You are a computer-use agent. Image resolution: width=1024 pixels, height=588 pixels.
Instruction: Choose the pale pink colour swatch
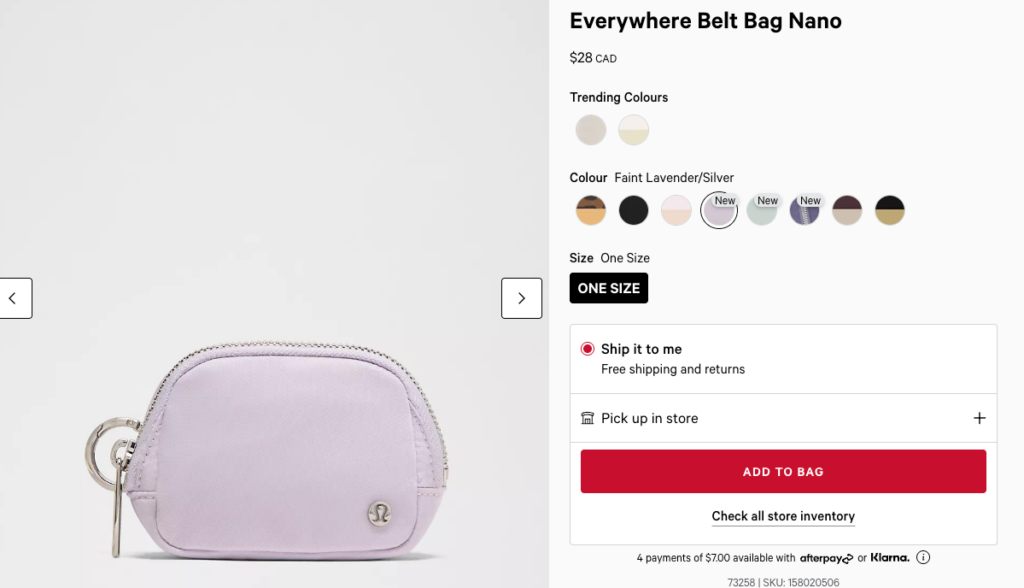(x=676, y=210)
